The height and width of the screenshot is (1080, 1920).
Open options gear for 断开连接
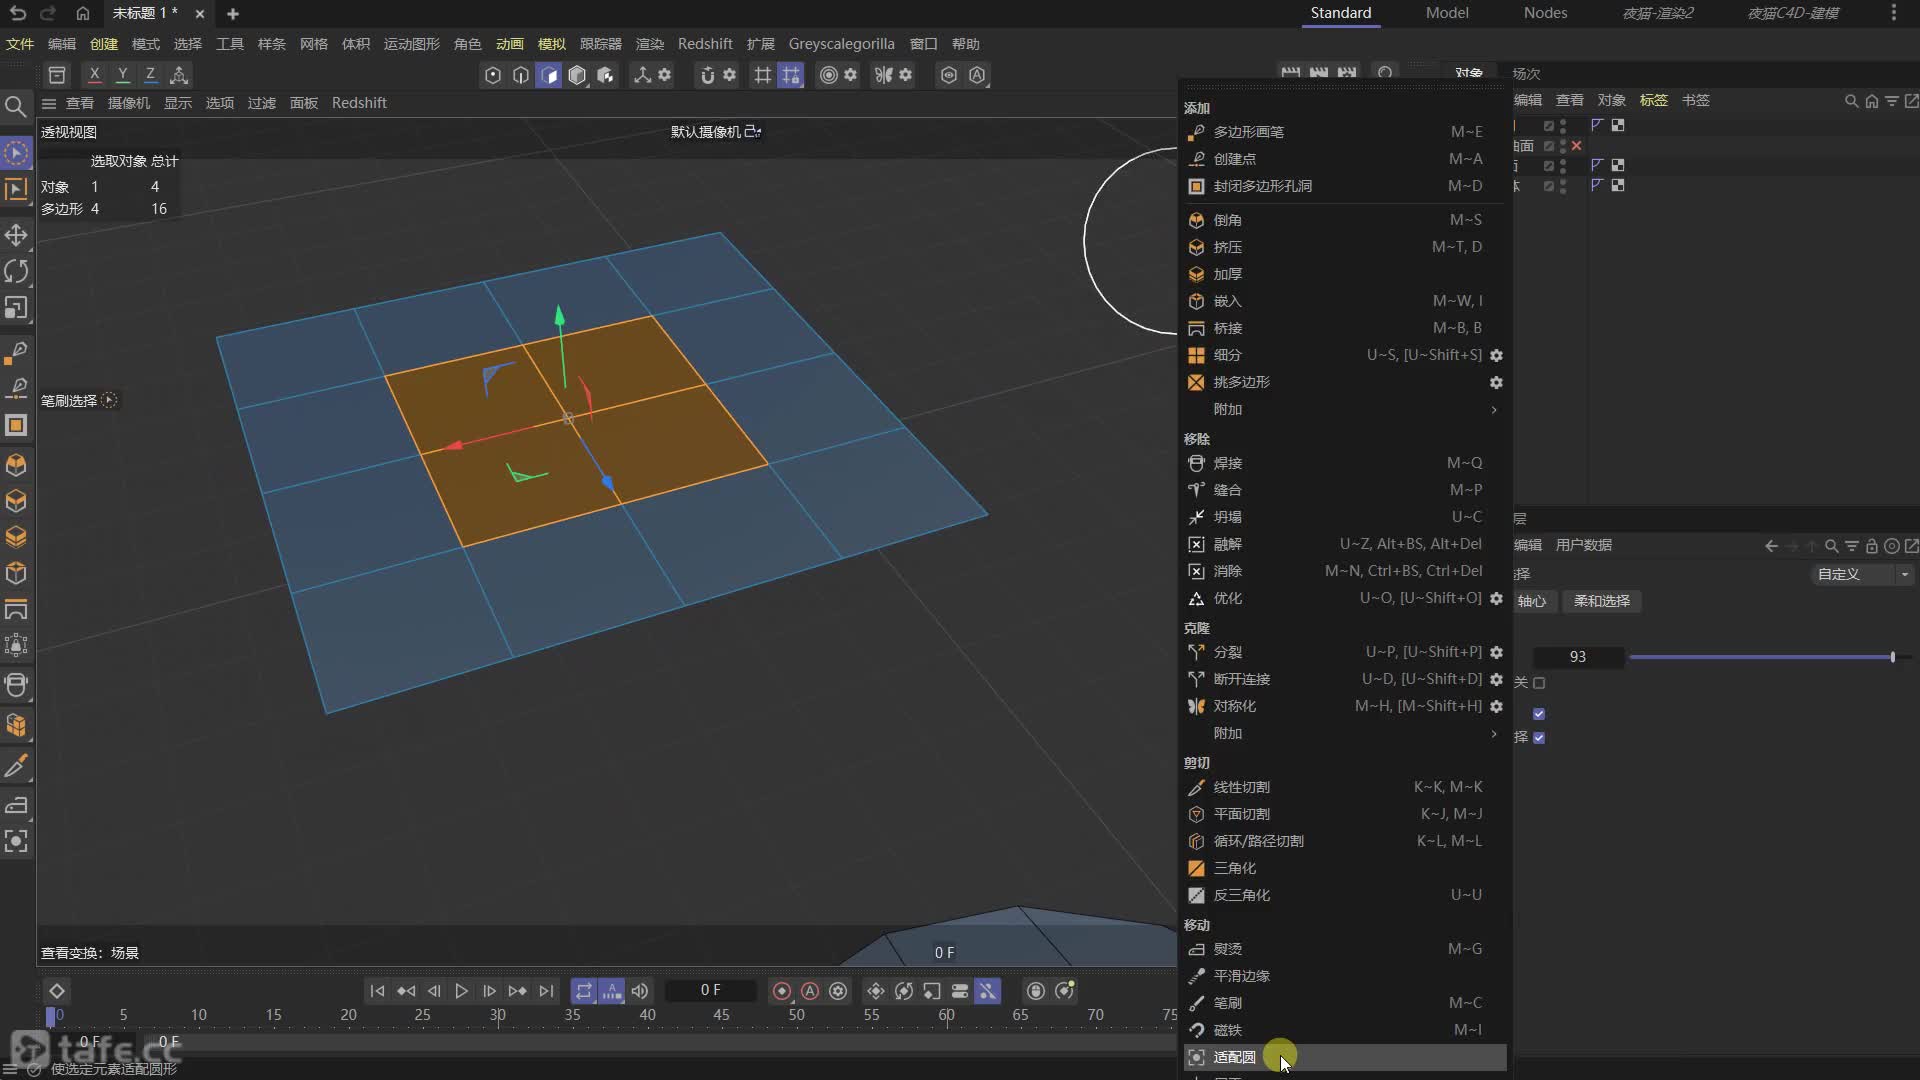[1496, 679]
